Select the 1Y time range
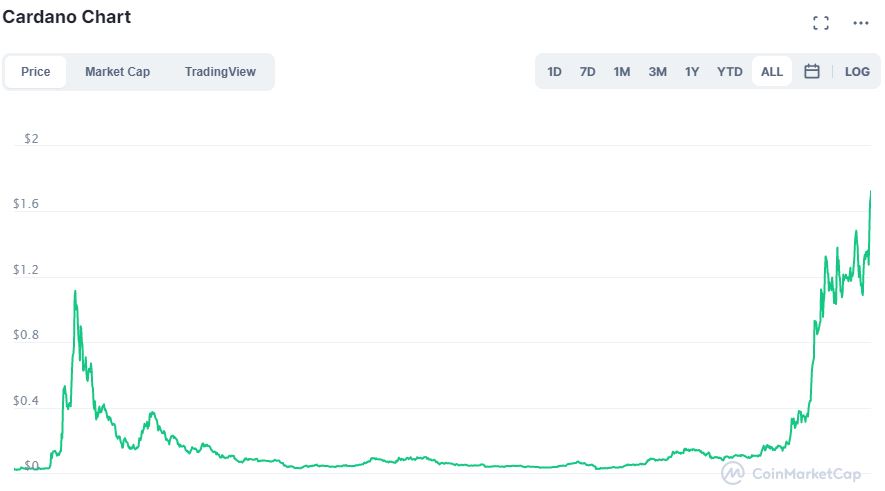 coord(692,72)
